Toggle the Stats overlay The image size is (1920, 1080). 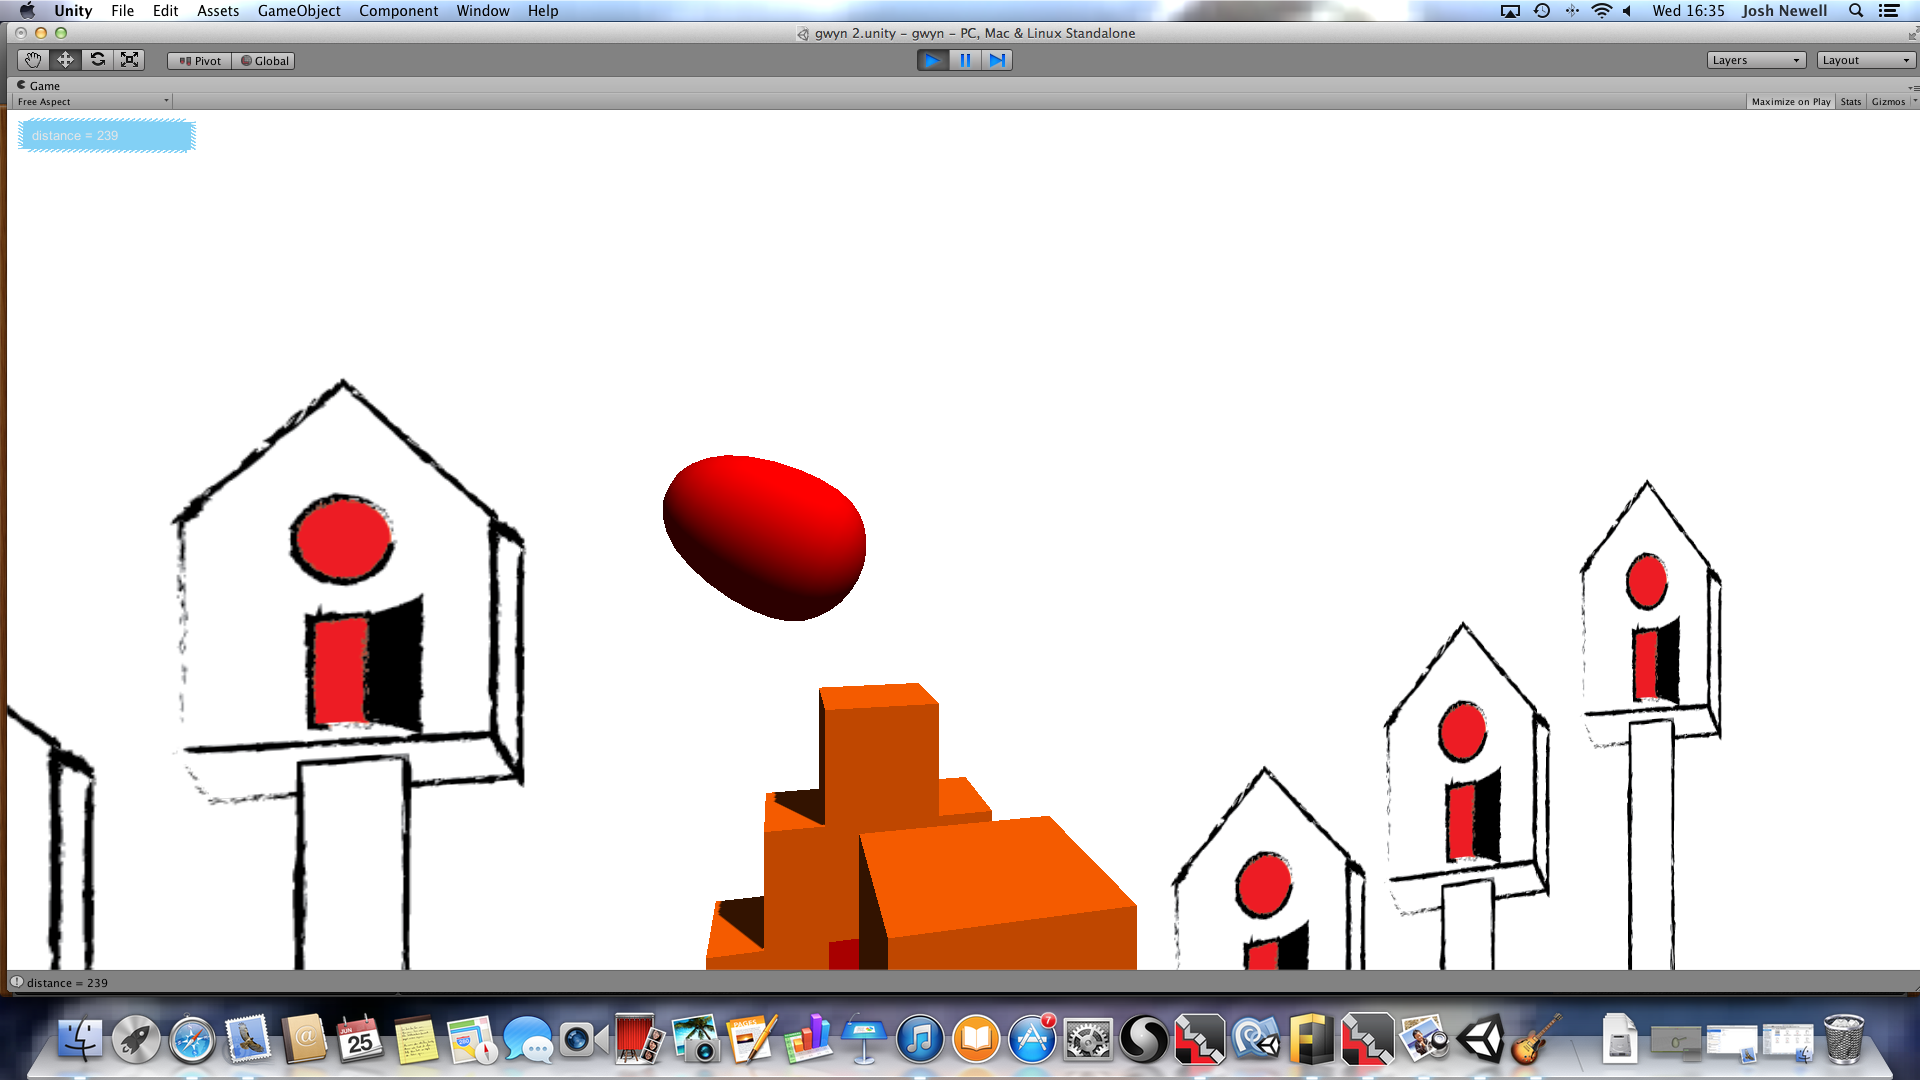pyautogui.click(x=1850, y=102)
